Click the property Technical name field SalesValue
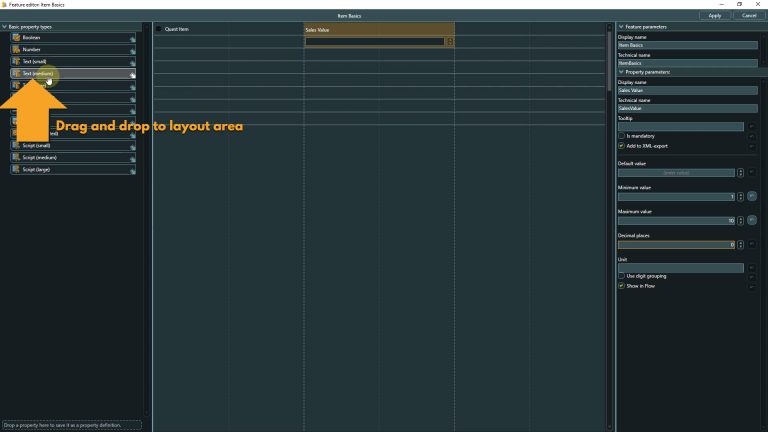 (x=687, y=108)
